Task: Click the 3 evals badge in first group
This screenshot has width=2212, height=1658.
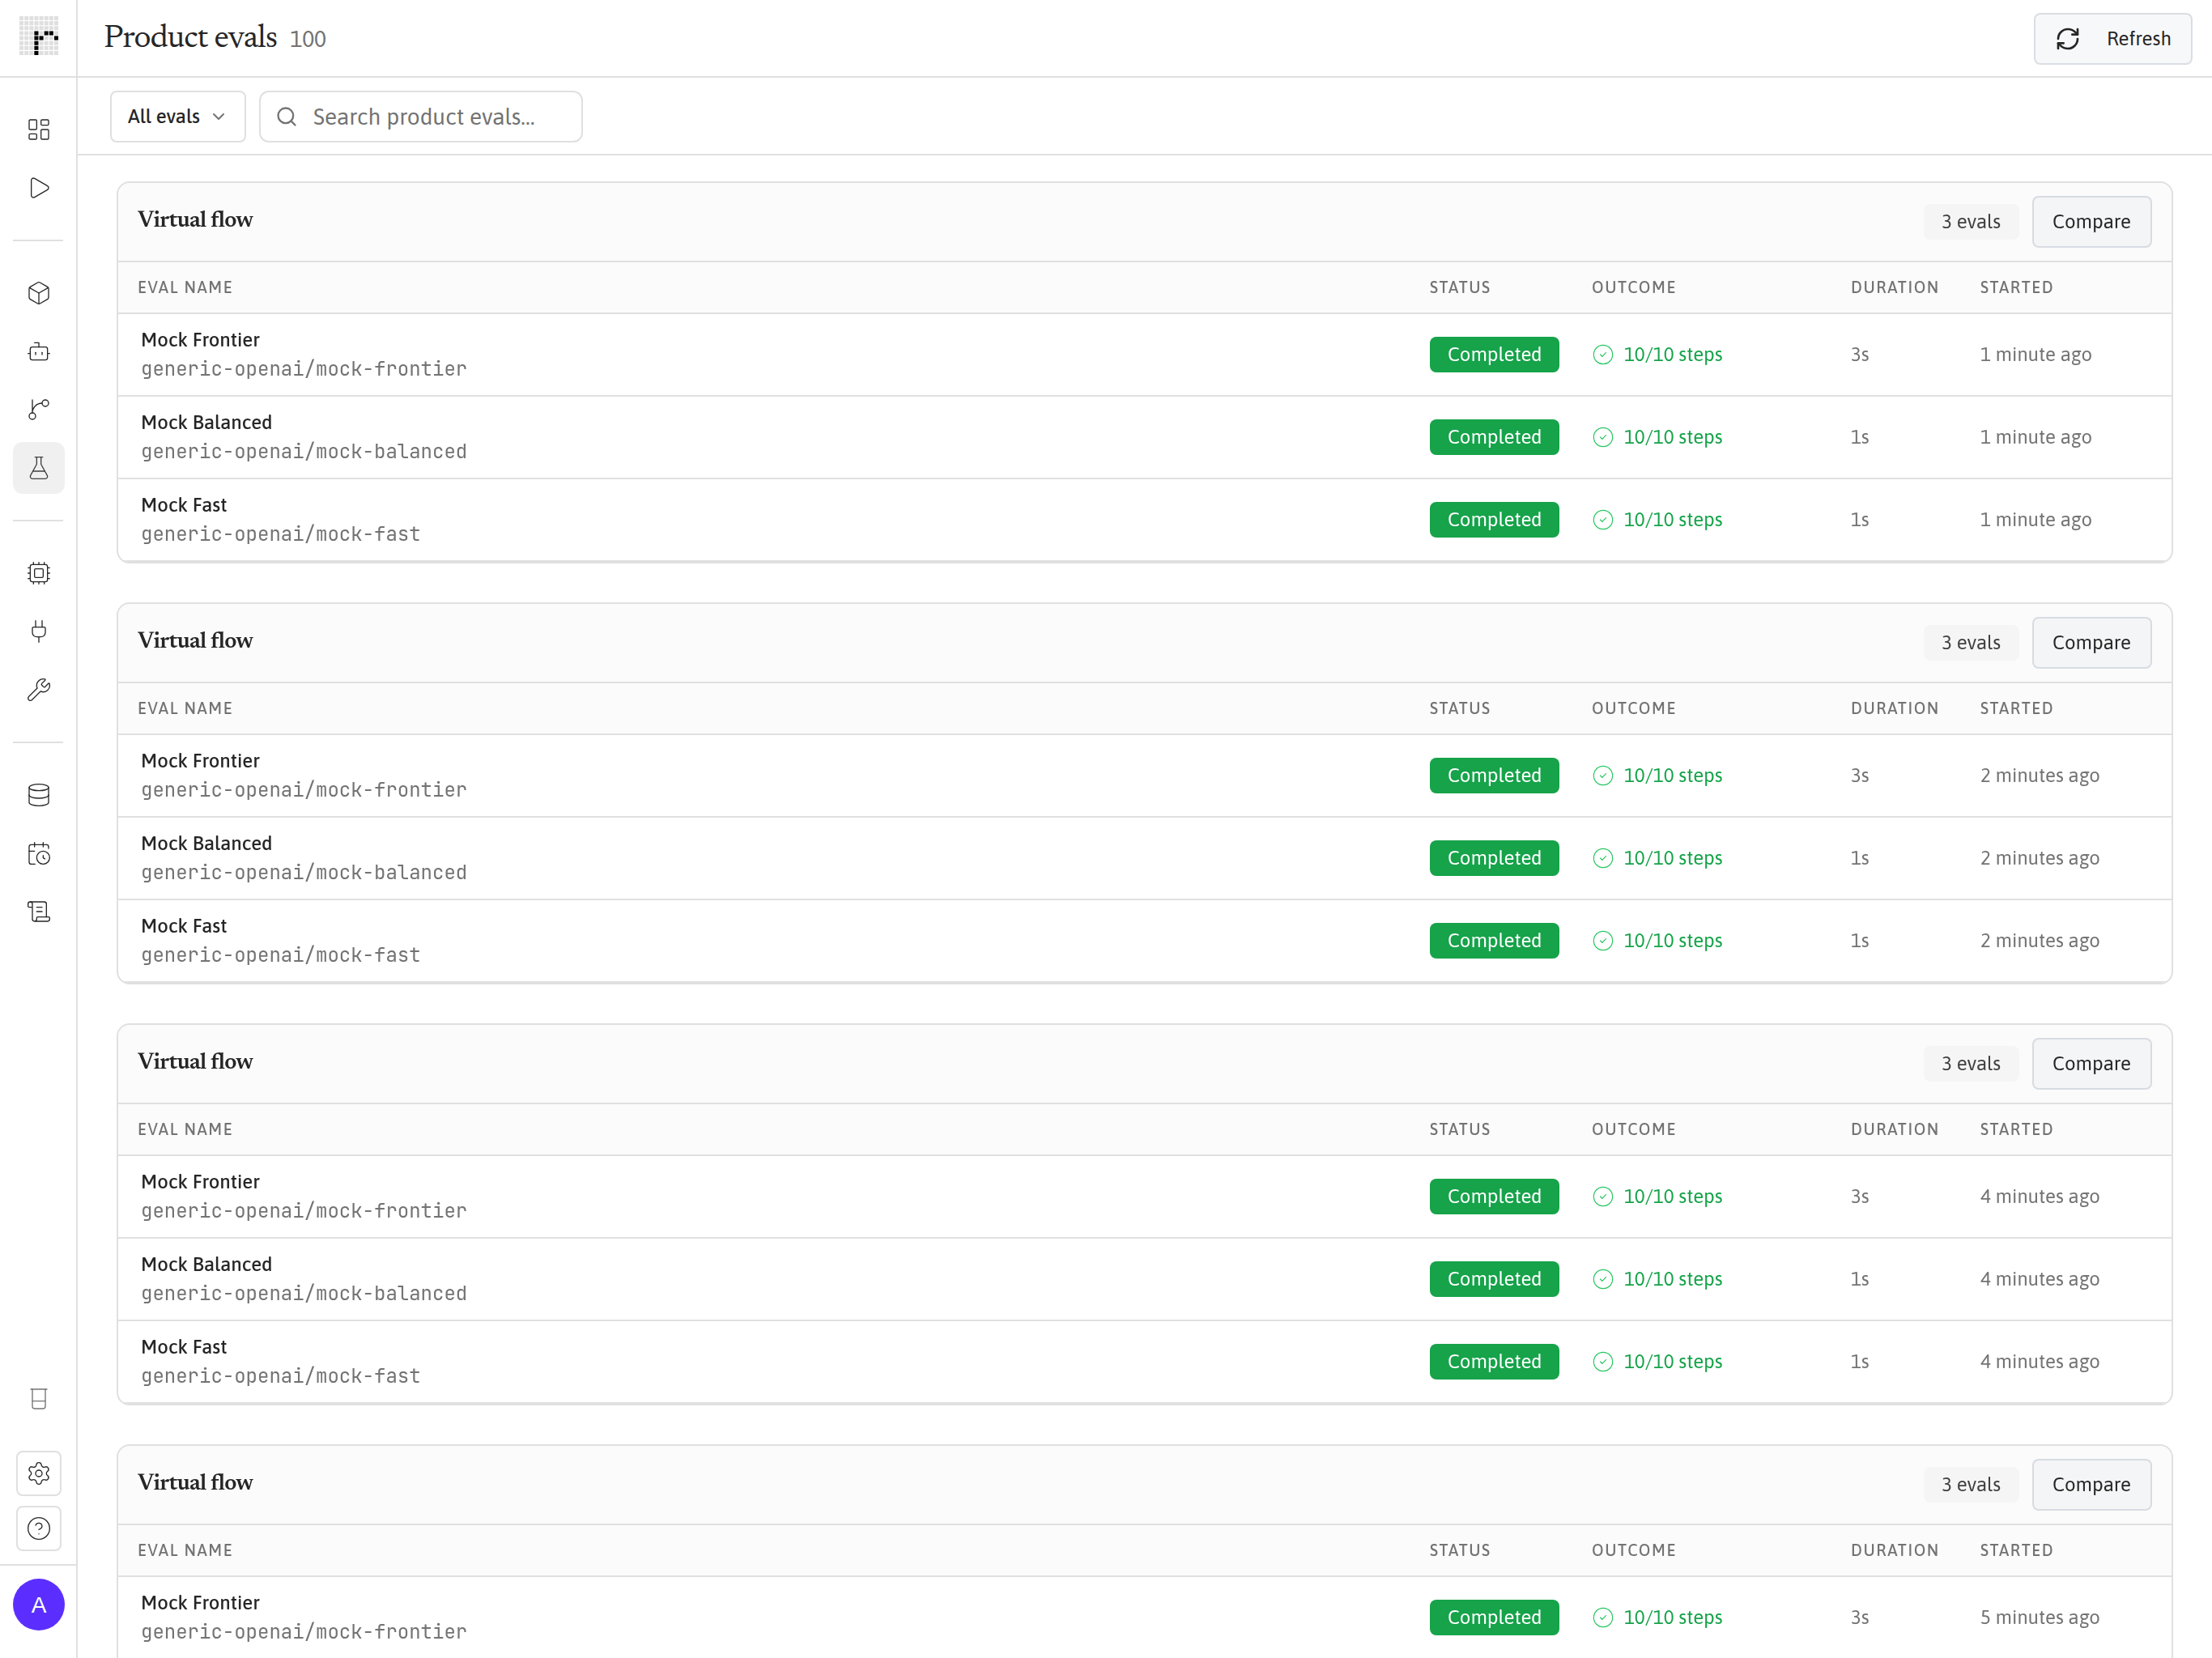Action: tap(1970, 221)
